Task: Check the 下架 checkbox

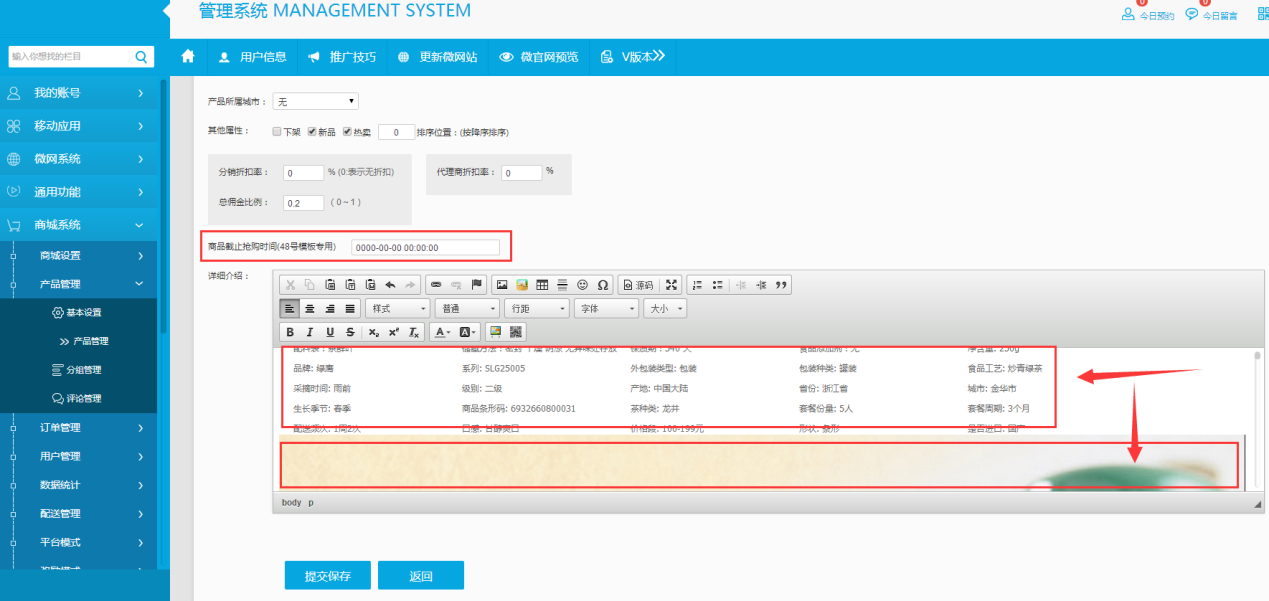Action: [x=277, y=132]
